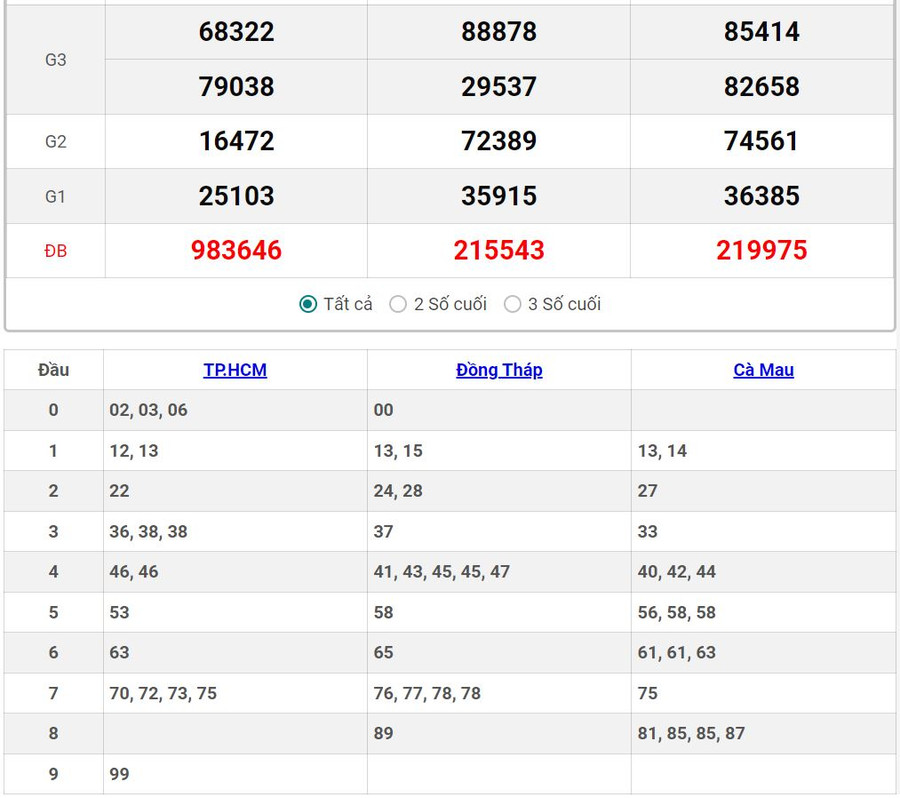Switch to '3 Số cuối' display option
Viewport: 900px width, 798px height.
pyautogui.click(x=513, y=304)
